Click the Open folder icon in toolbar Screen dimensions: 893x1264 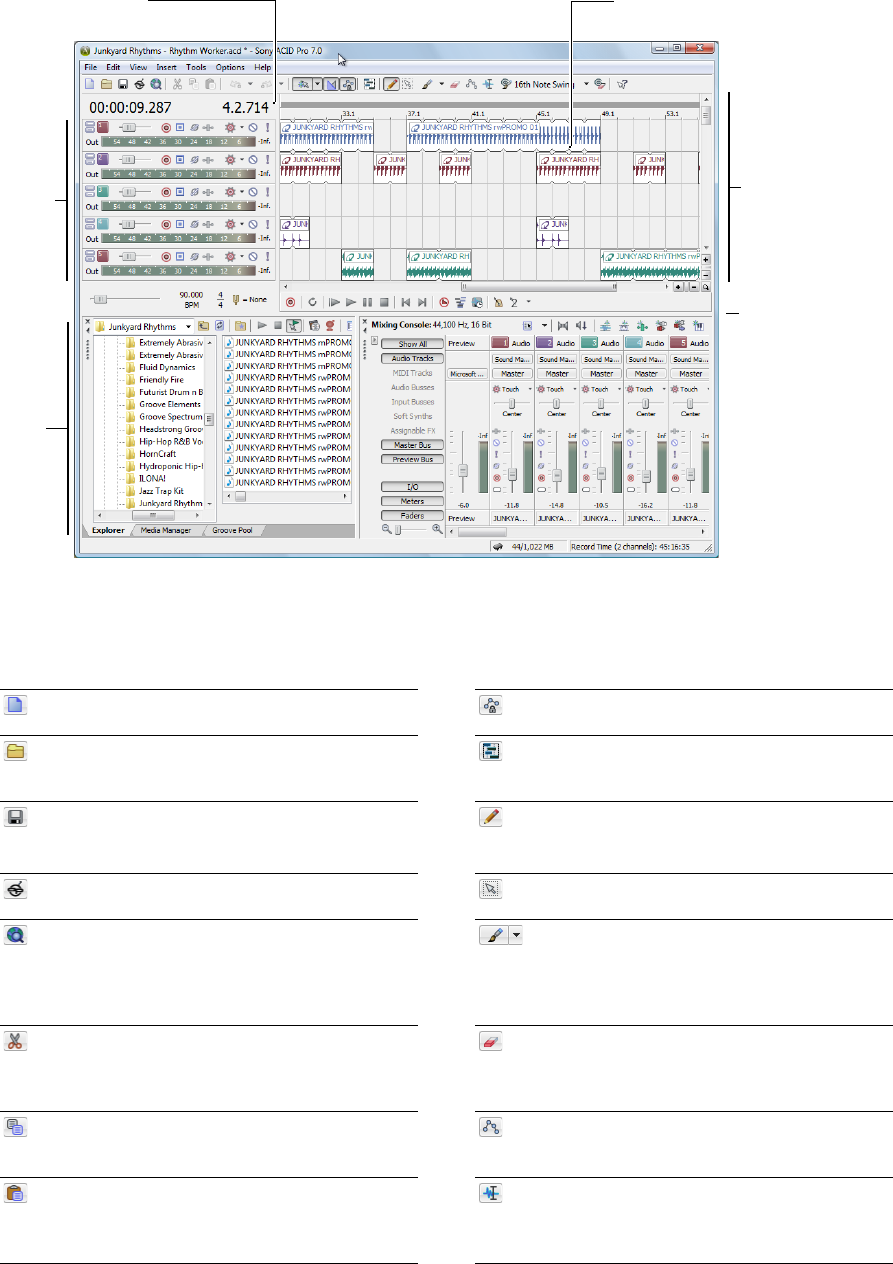point(106,85)
